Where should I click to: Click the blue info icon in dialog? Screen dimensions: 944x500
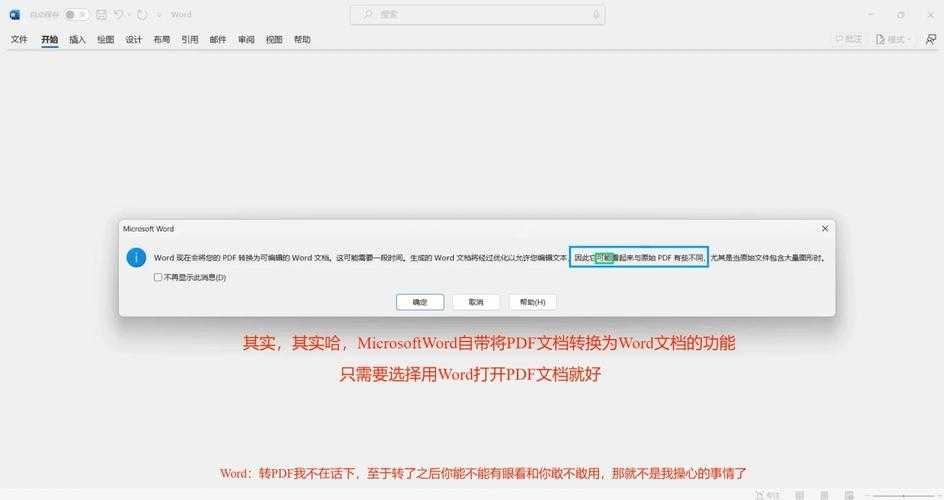(137, 258)
